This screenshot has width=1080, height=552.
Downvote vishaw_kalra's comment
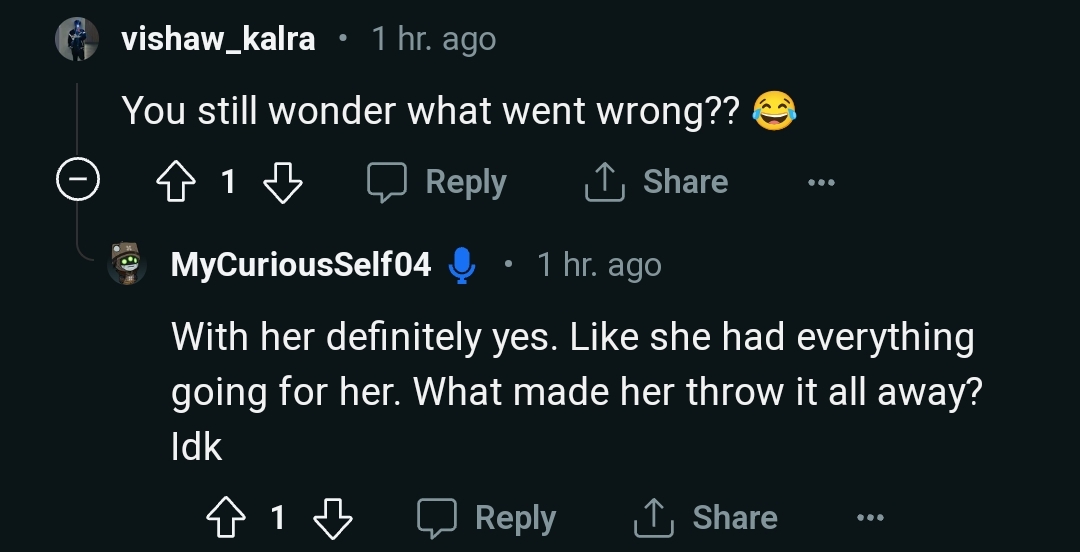tap(282, 182)
